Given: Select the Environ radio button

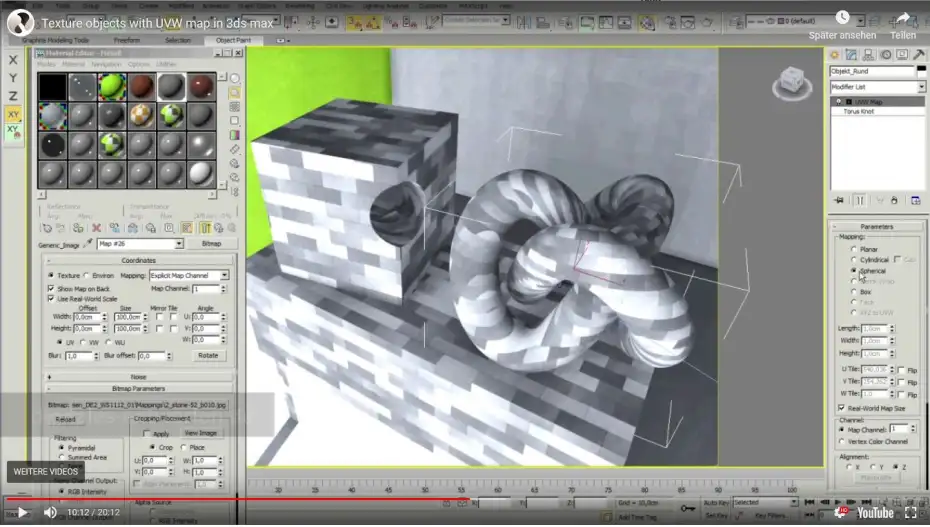Looking at the screenshot, I should point(87,276).
